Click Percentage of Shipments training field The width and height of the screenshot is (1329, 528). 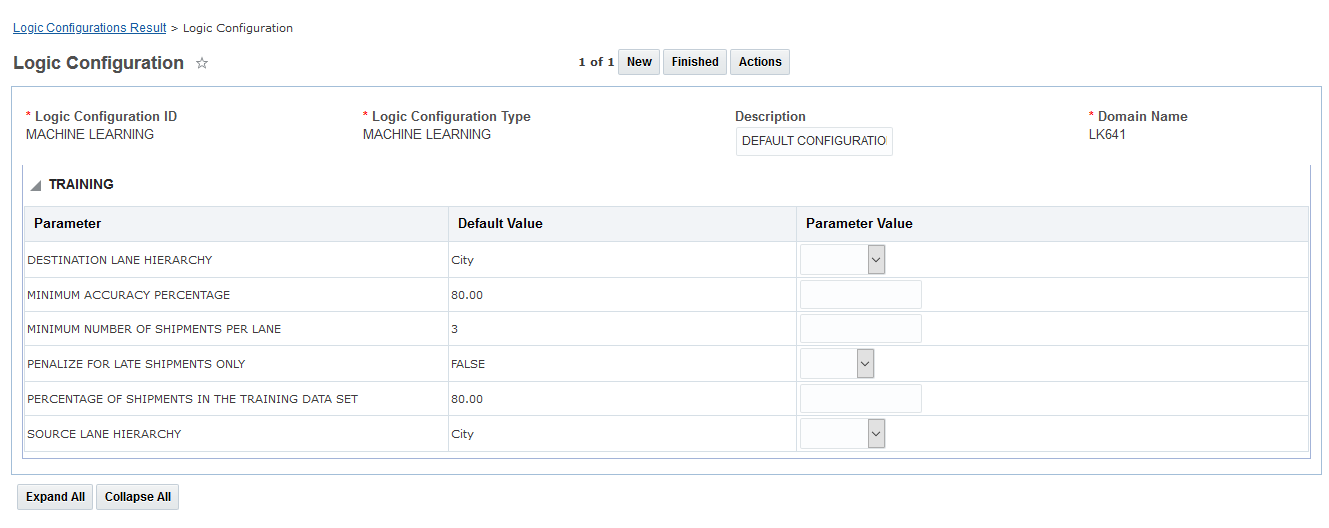point(860,399)
